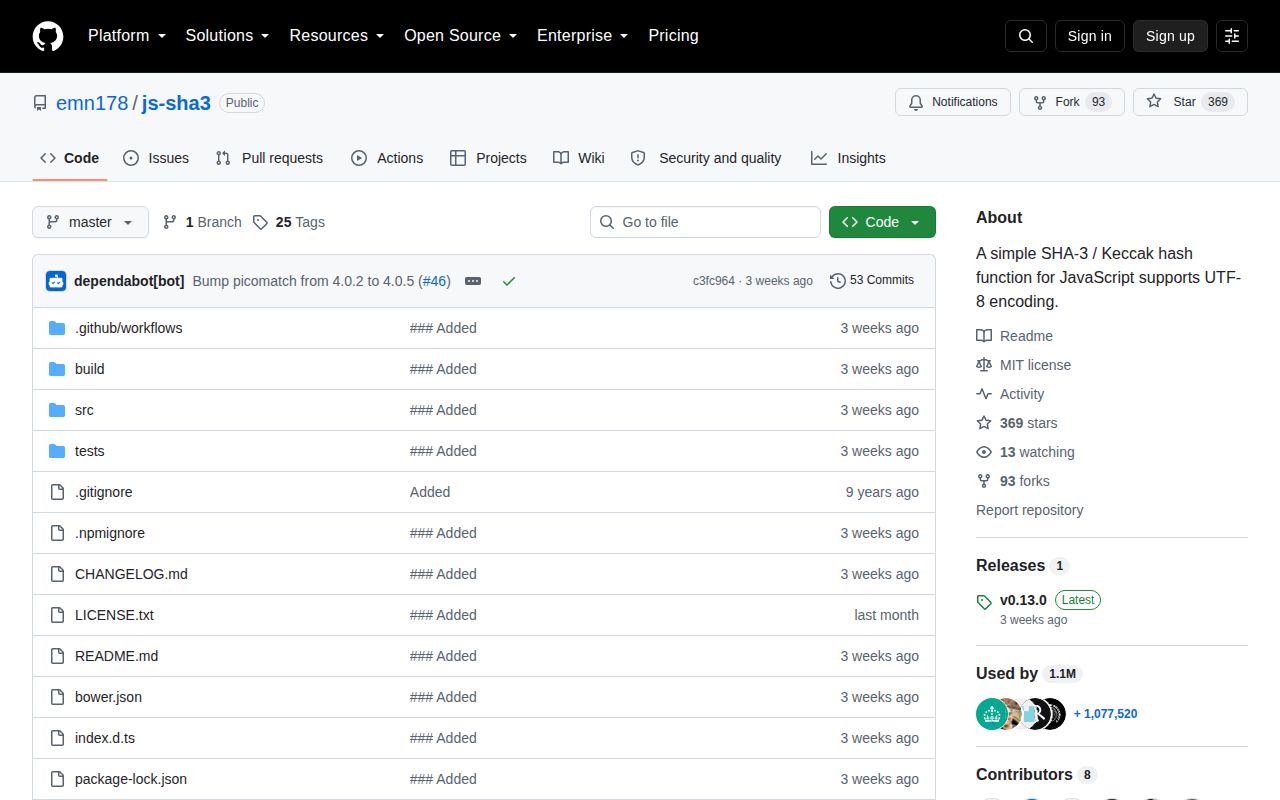
Task: Click the c3fc964 commit hash
Action: (x=714, y=281)
